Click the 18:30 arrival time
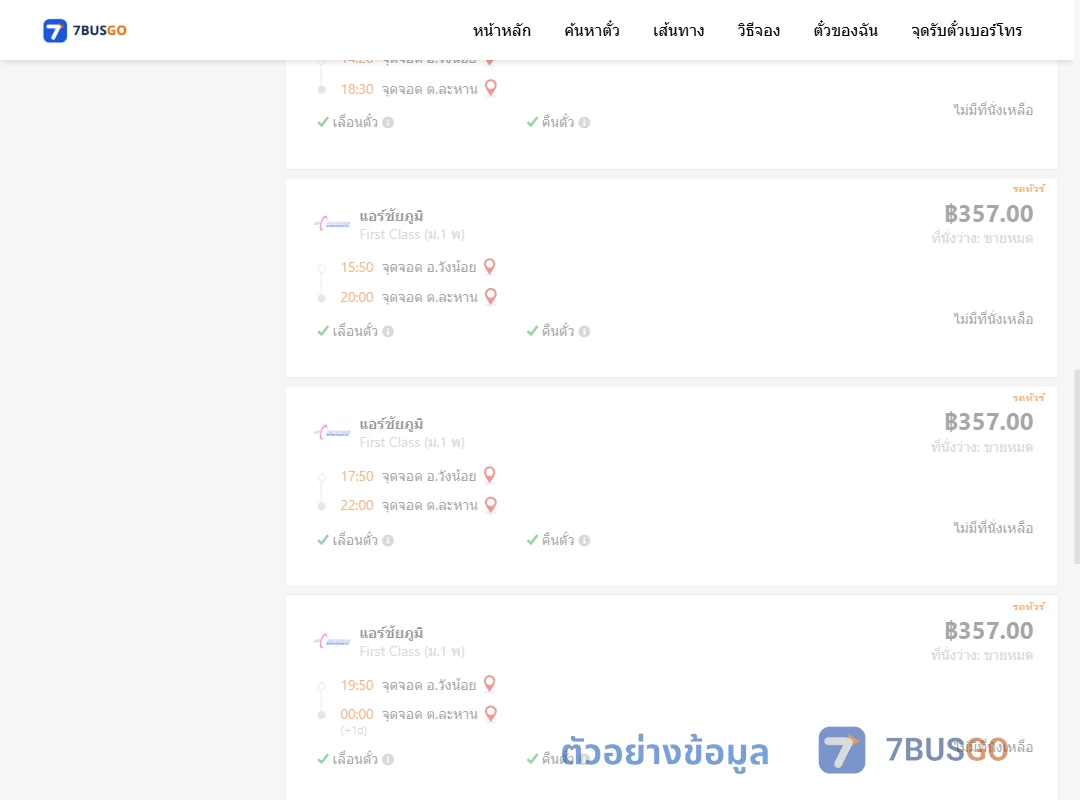 357,89
